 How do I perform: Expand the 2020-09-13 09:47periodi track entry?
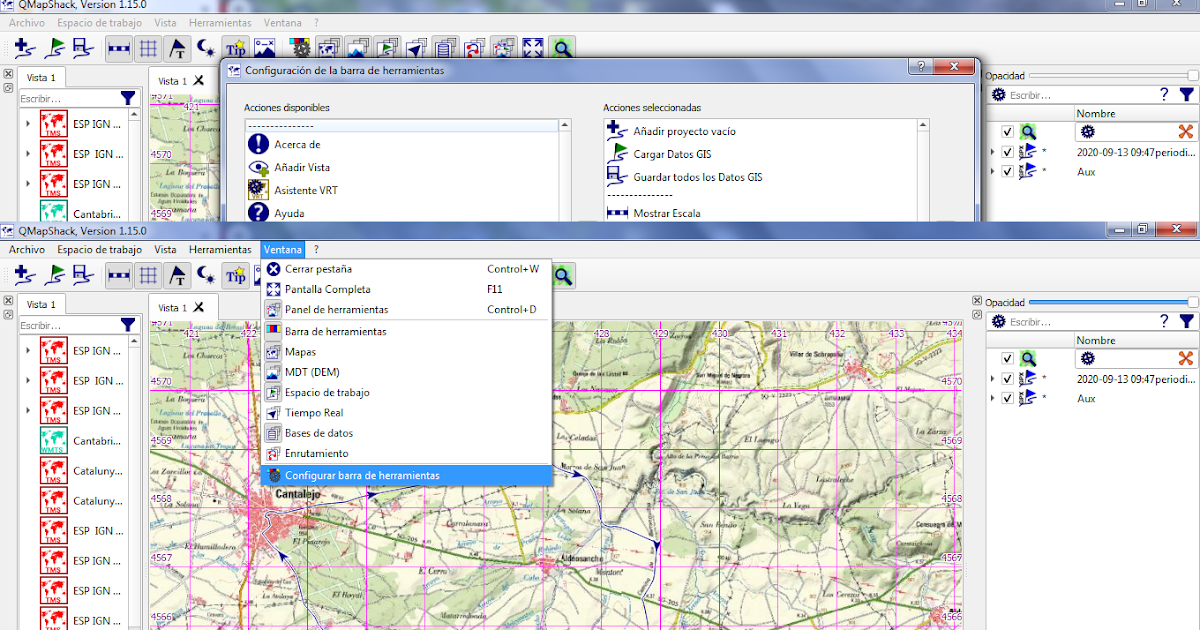coord(993,378)
